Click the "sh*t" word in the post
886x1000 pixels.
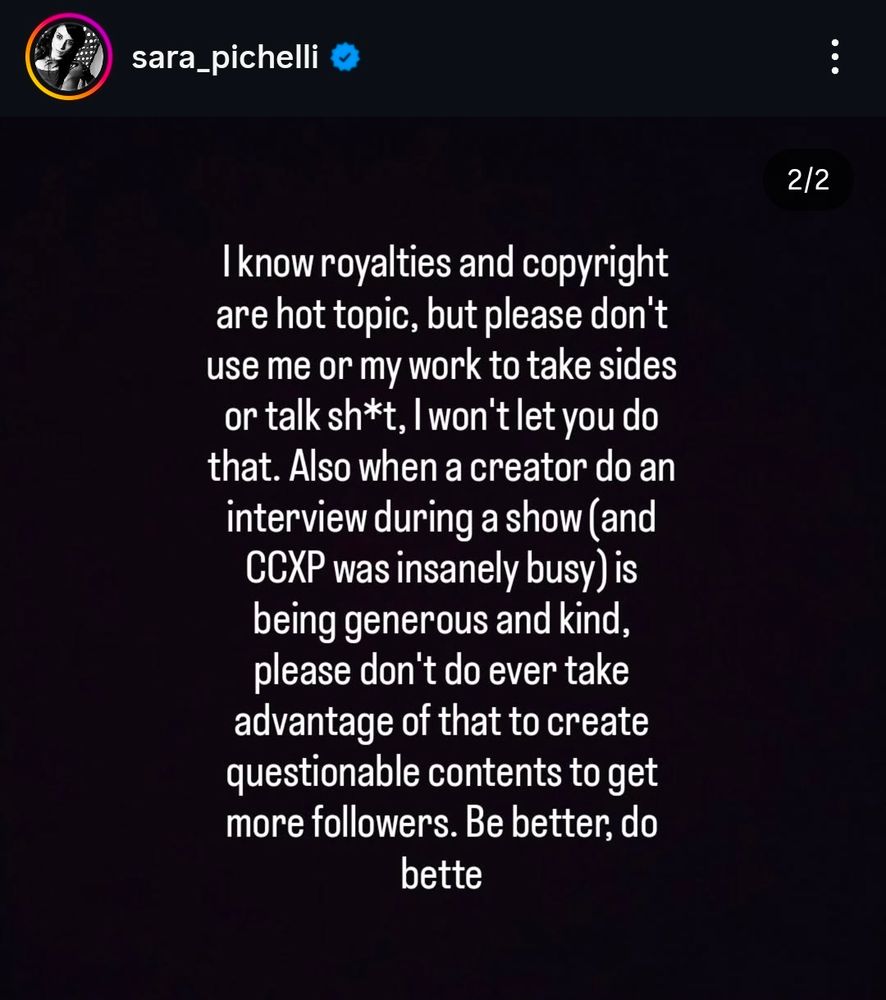coord(365,416)
